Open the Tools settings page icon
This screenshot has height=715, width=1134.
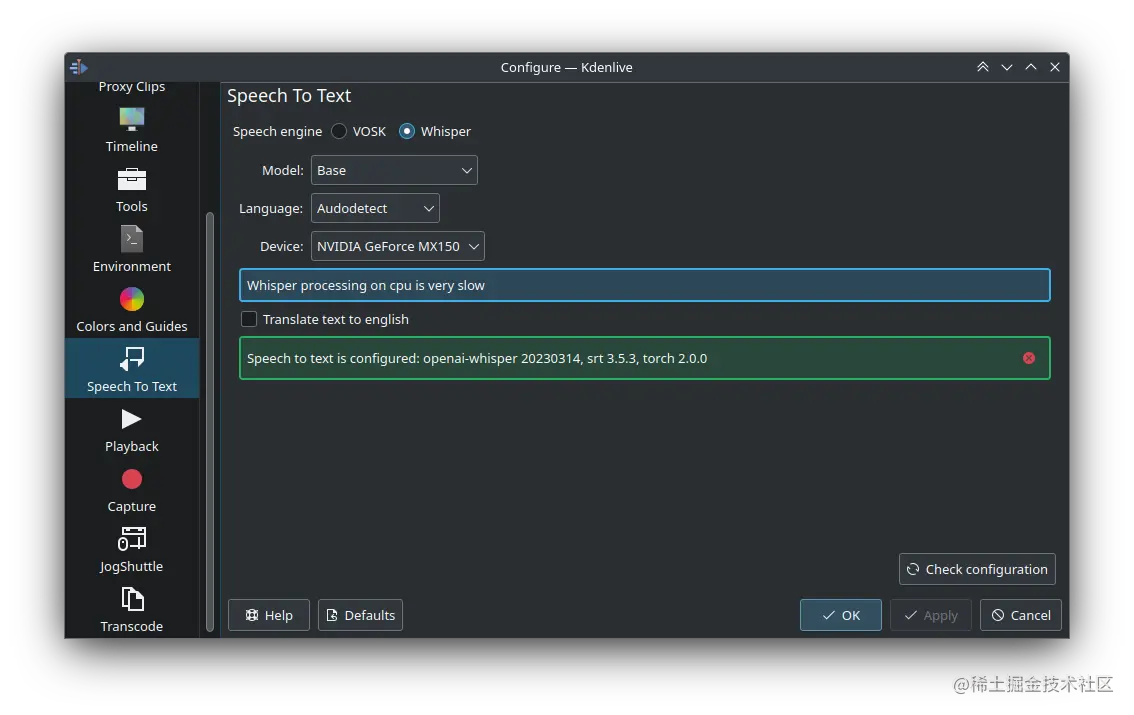(x=132, y=179)
